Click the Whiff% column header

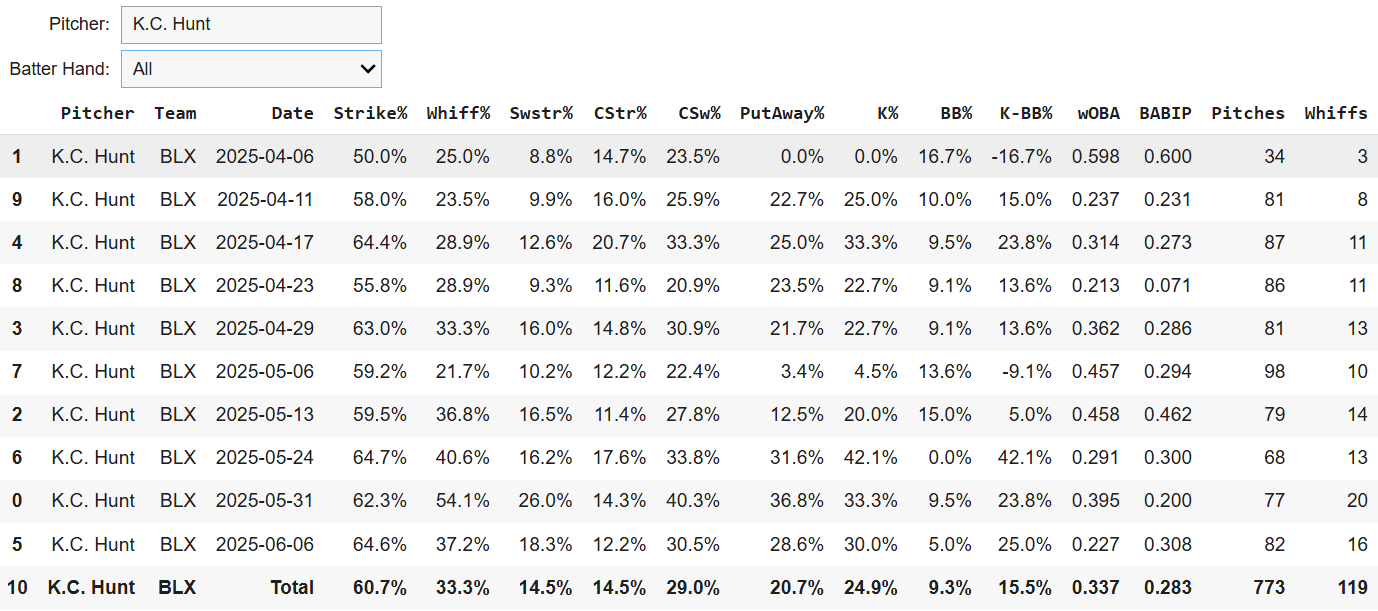458,113
